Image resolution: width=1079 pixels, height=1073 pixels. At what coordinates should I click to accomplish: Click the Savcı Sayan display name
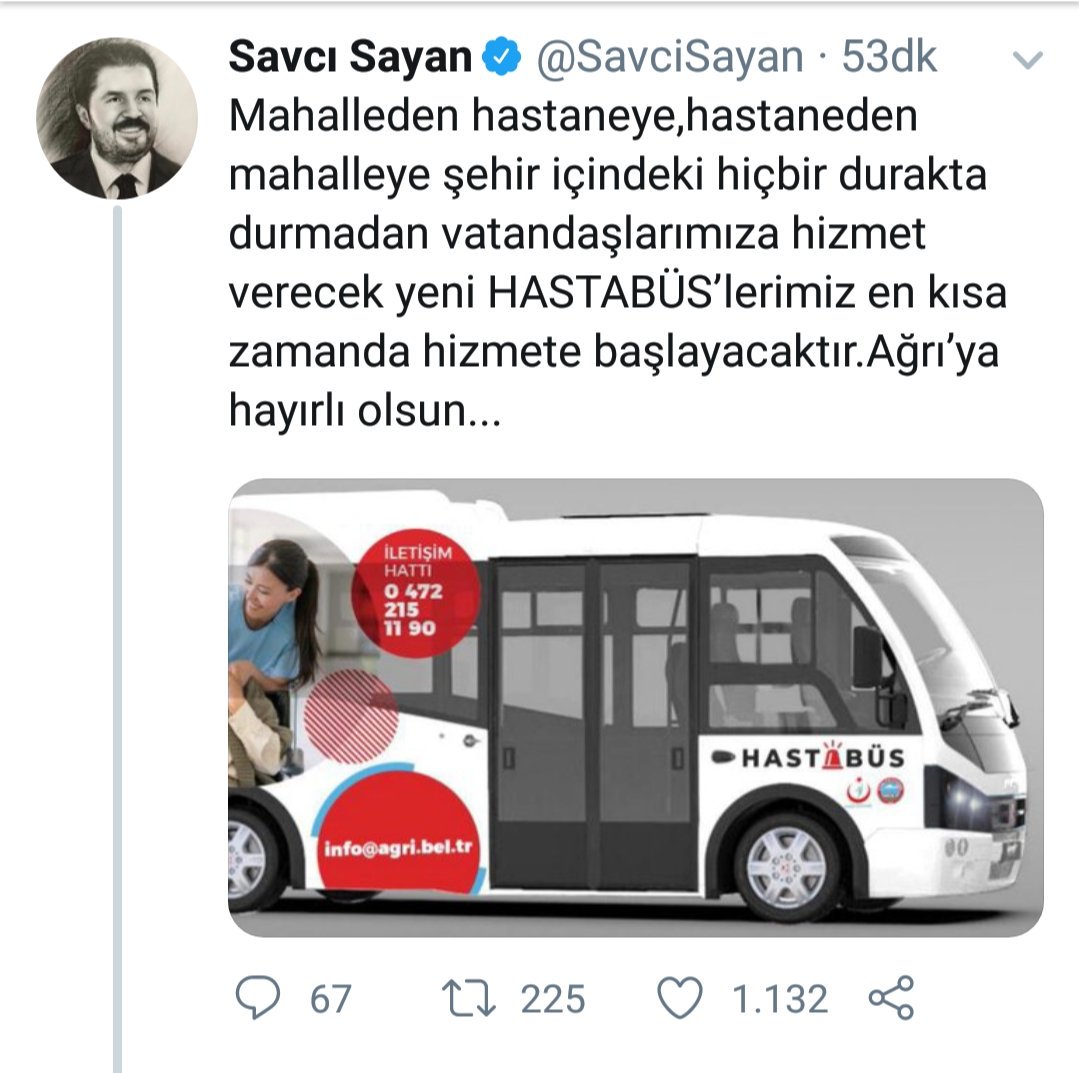tap(350, 56)
